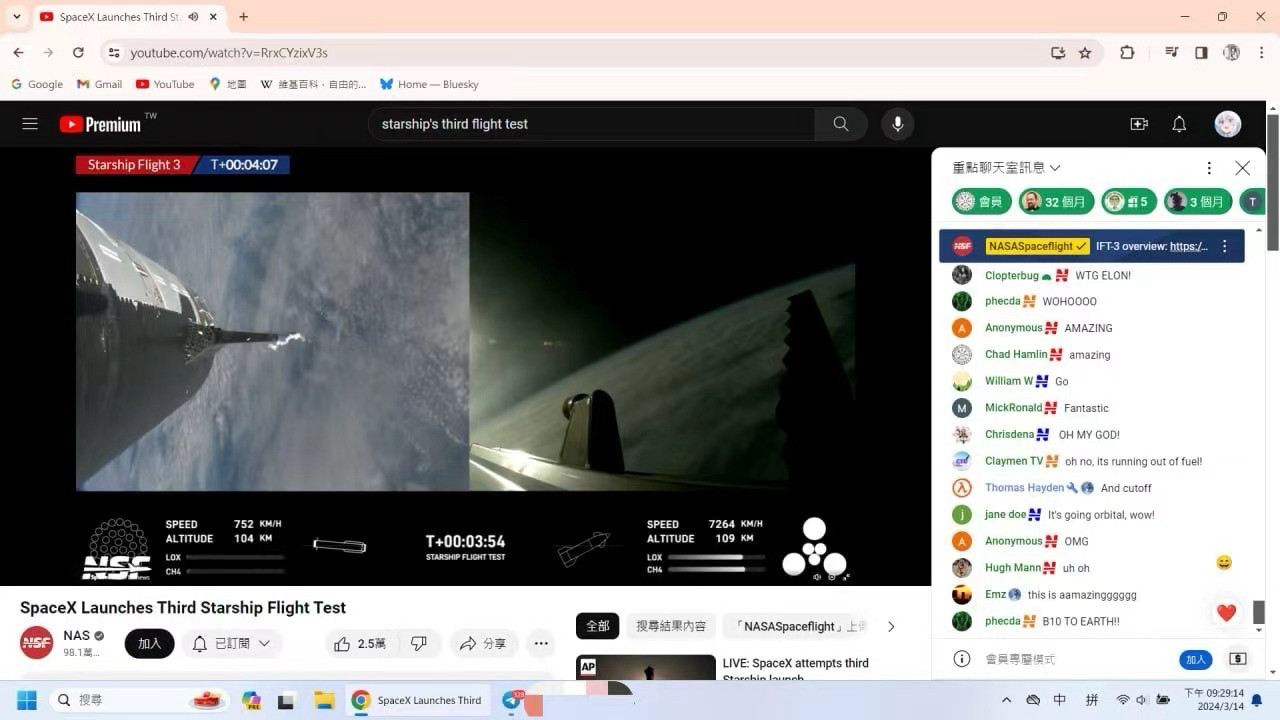Share the video with 分享 button
This screenshot has height=720, width=1280.
coord(483,643)
